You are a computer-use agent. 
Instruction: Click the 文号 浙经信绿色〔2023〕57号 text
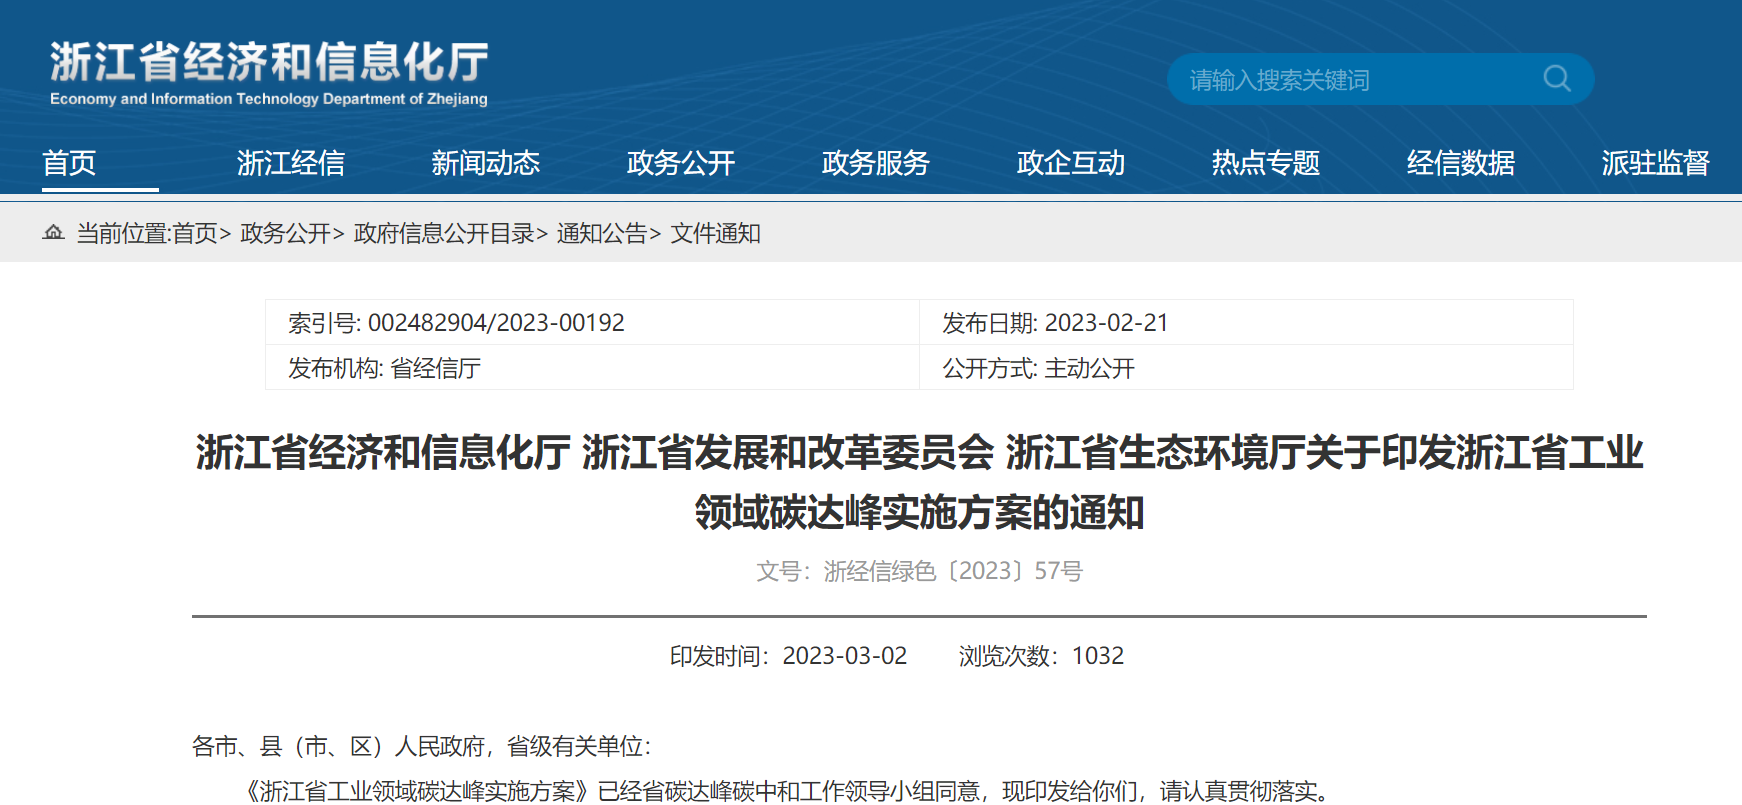(x=919, y=571)
